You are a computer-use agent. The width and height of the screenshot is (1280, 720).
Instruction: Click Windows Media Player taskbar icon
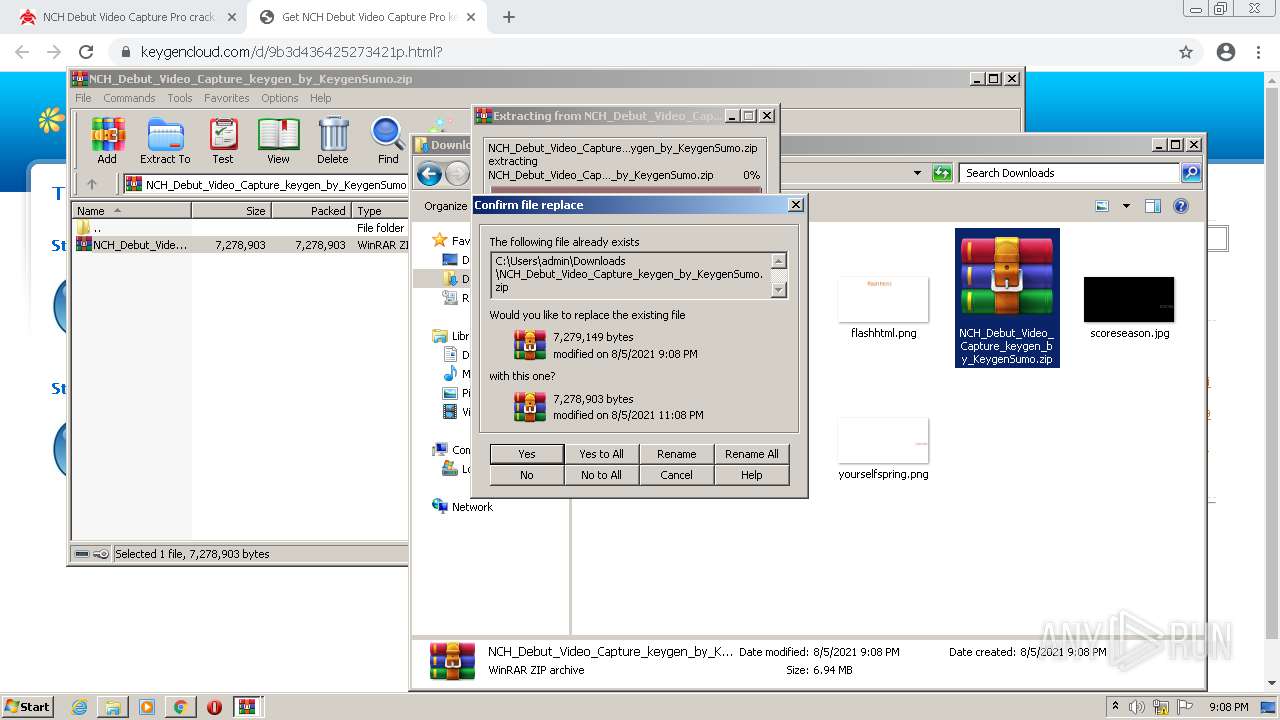[x=147, y=707]
